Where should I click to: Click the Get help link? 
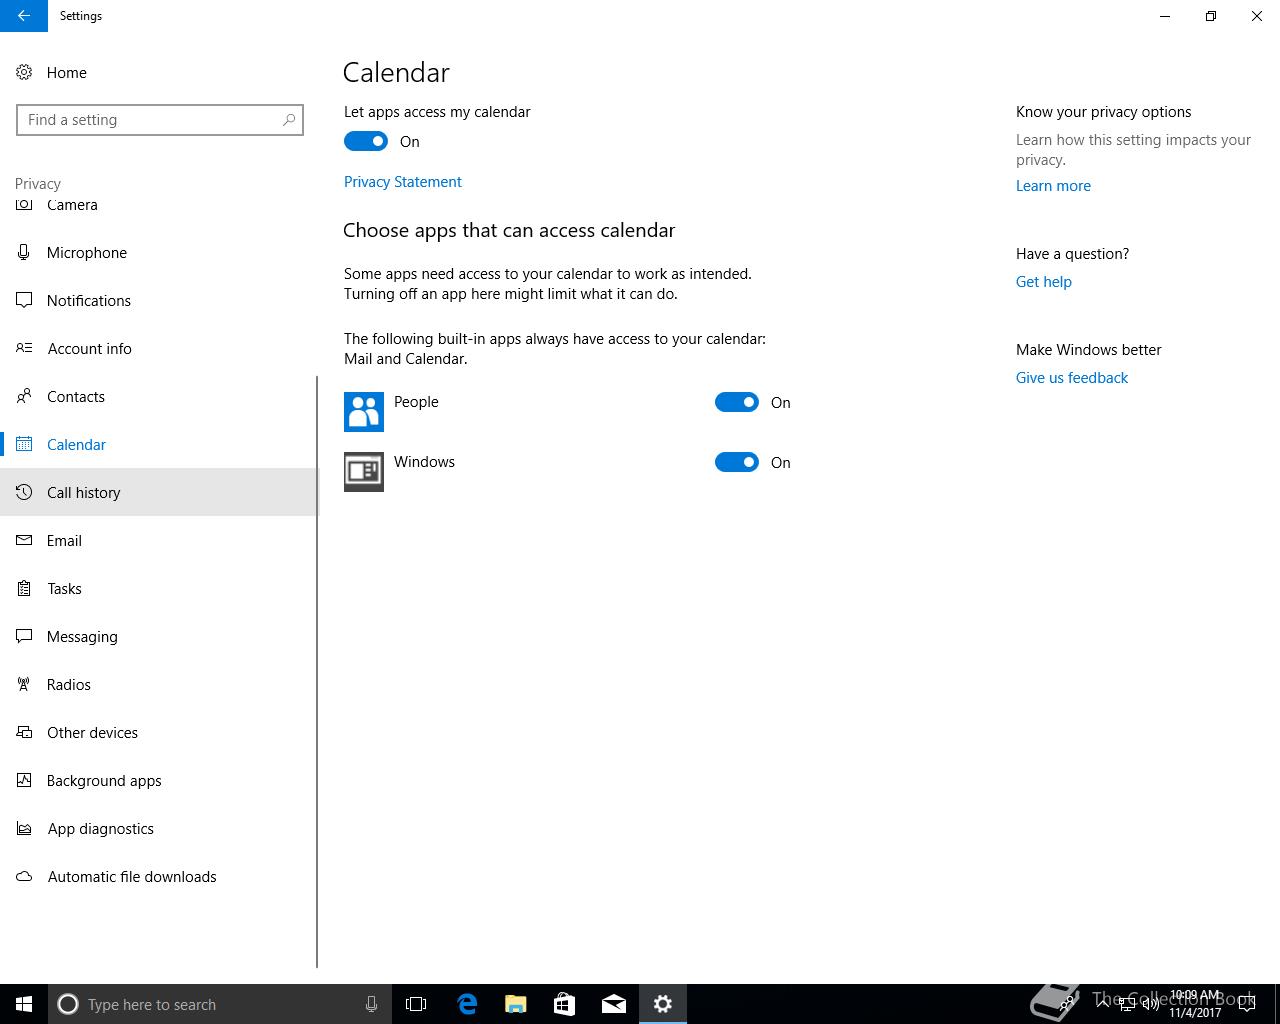tap(1044, 282)
